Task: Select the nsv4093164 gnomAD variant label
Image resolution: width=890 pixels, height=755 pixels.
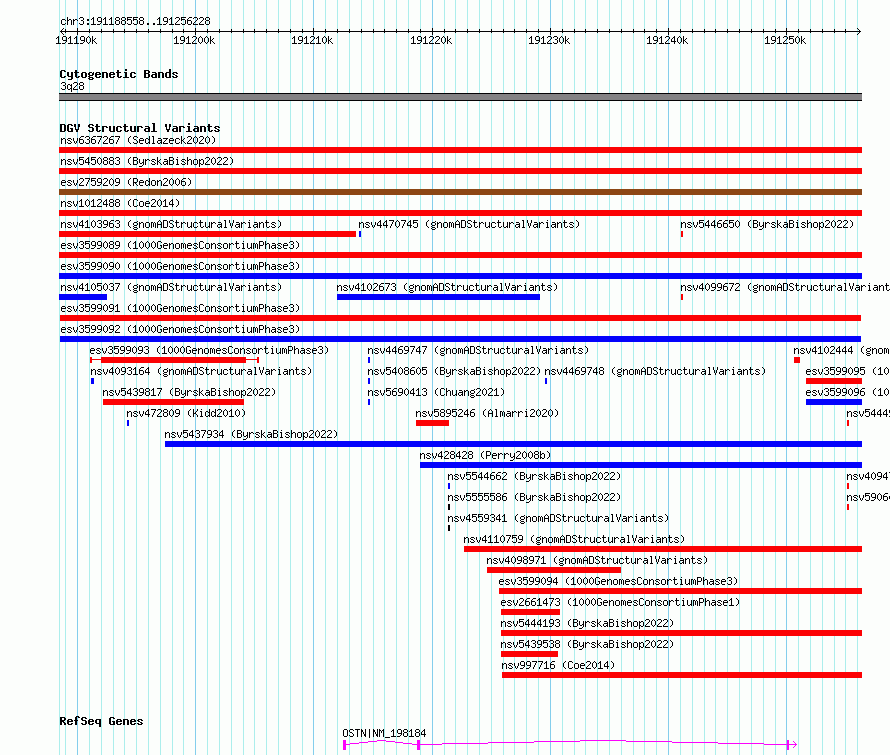Action: 201,371
